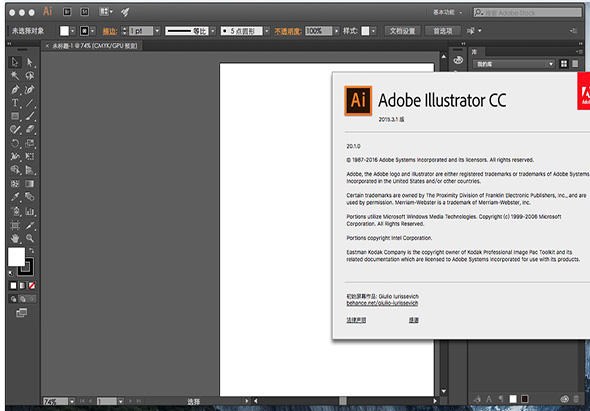This screenshot has width=590, height=411.
Task: Select the Pen tool
Action: click(x=15, y=90)
